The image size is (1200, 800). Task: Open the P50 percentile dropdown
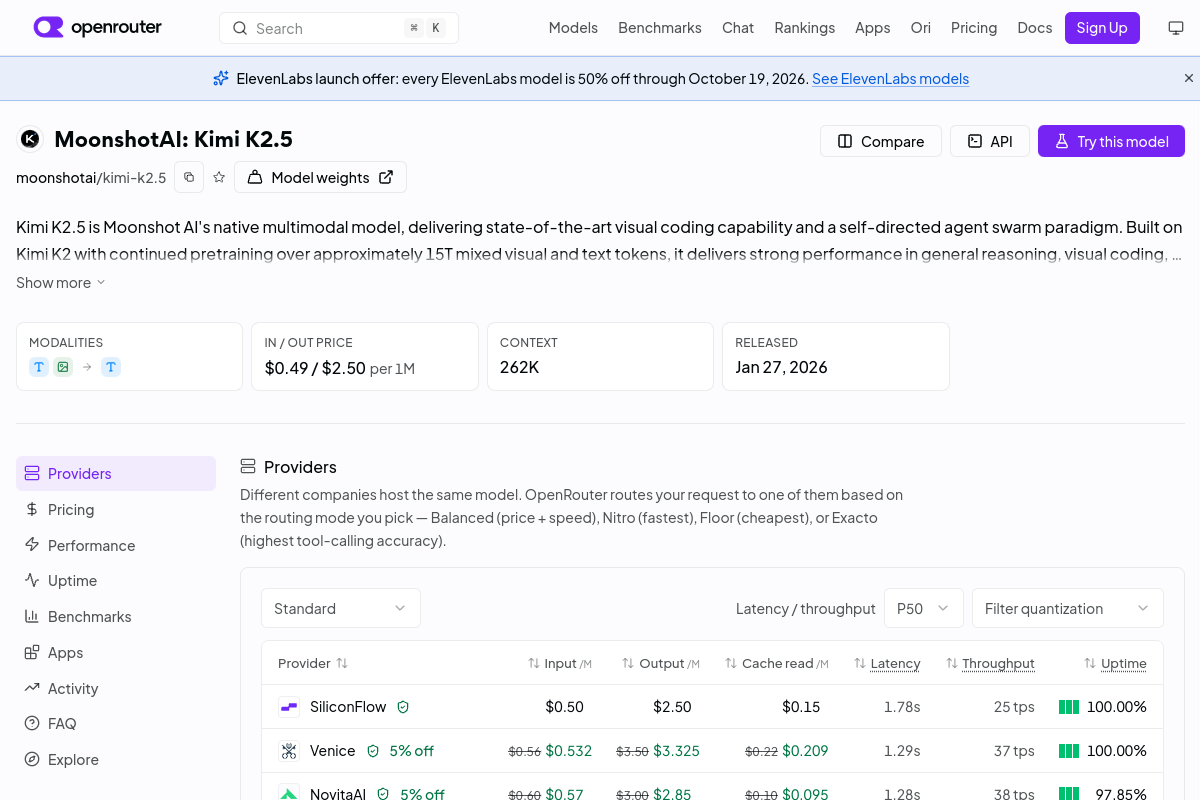tap(924, 608)
